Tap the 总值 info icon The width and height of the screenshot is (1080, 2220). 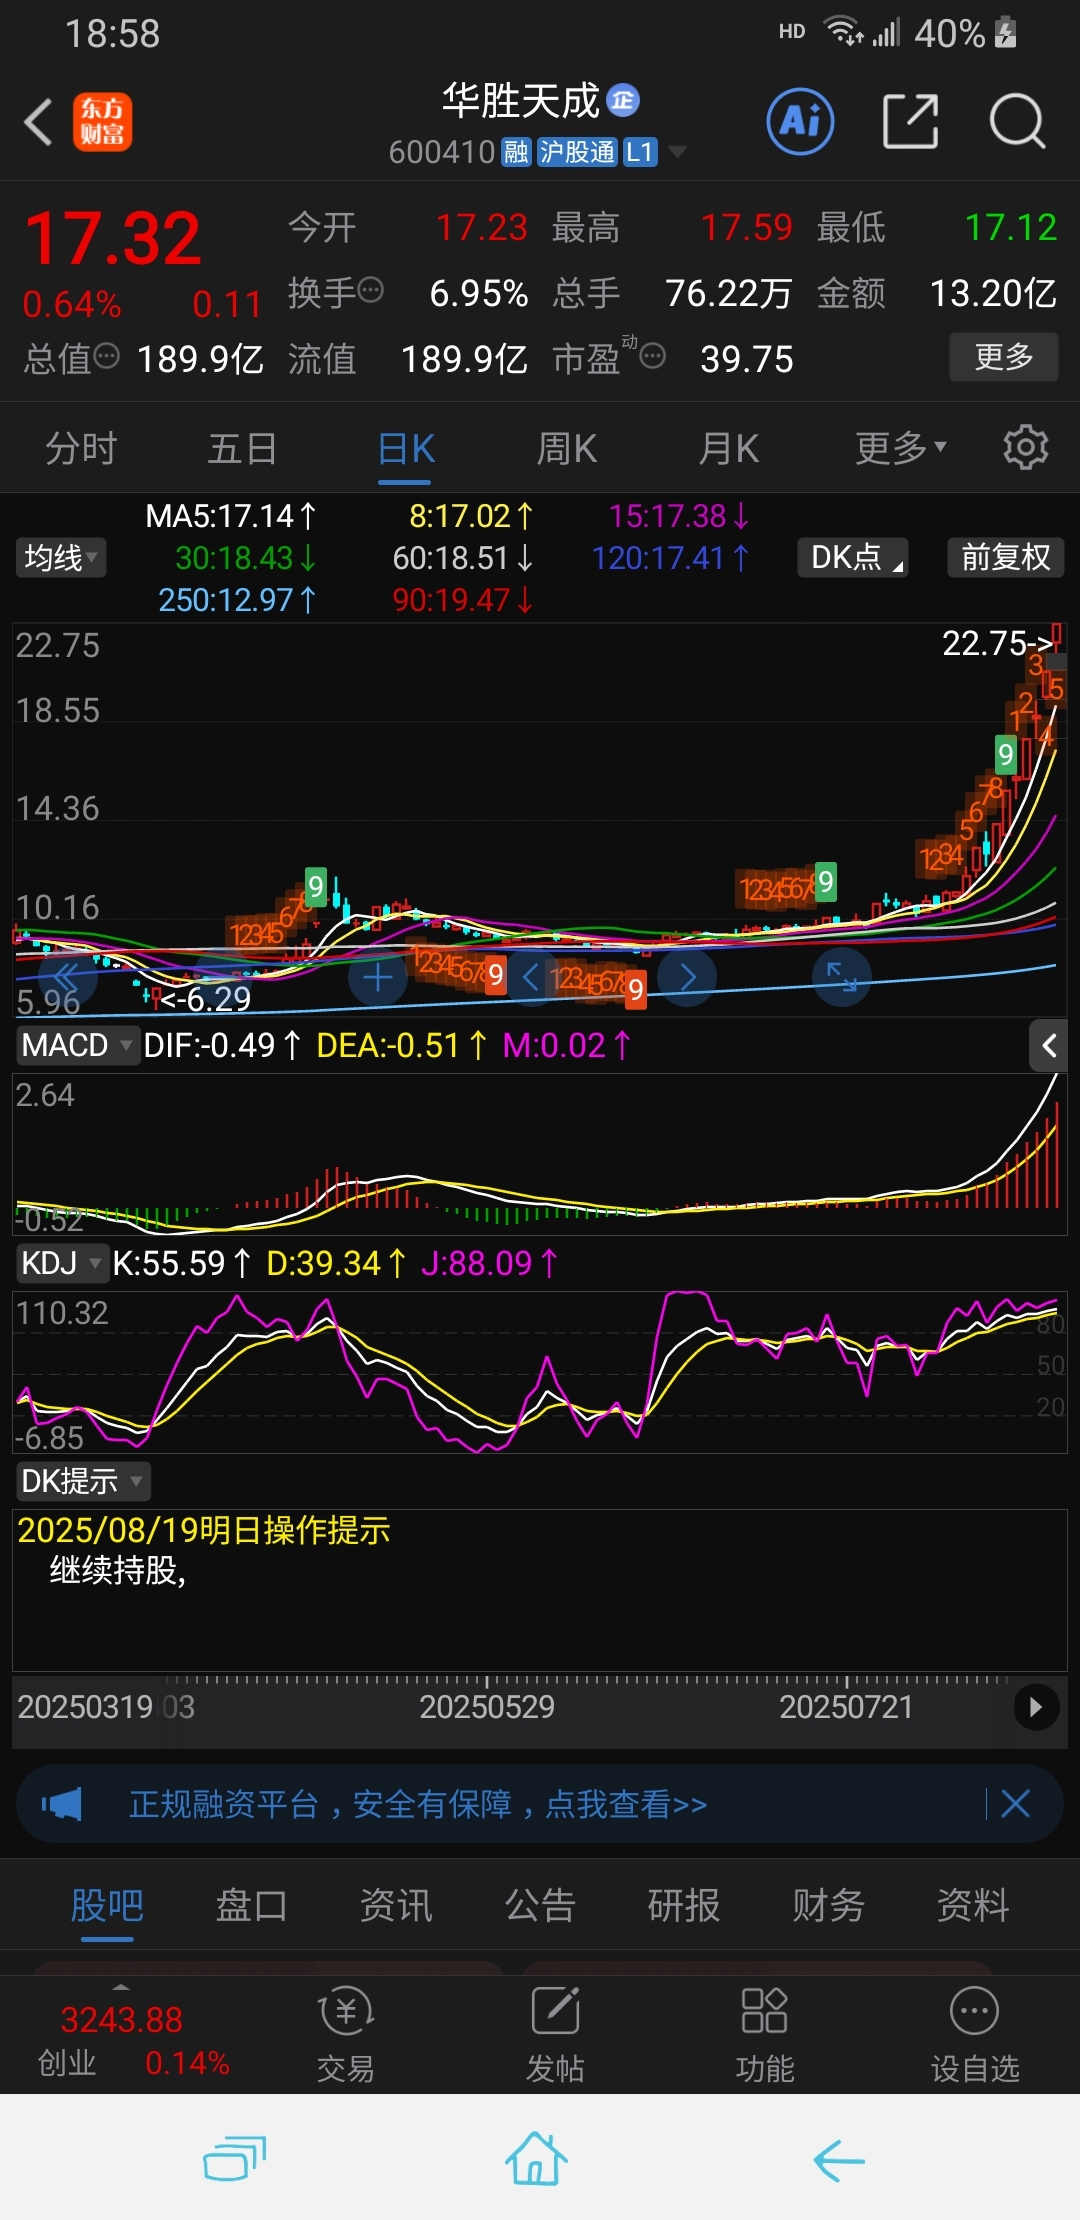(x=106, y=356)
